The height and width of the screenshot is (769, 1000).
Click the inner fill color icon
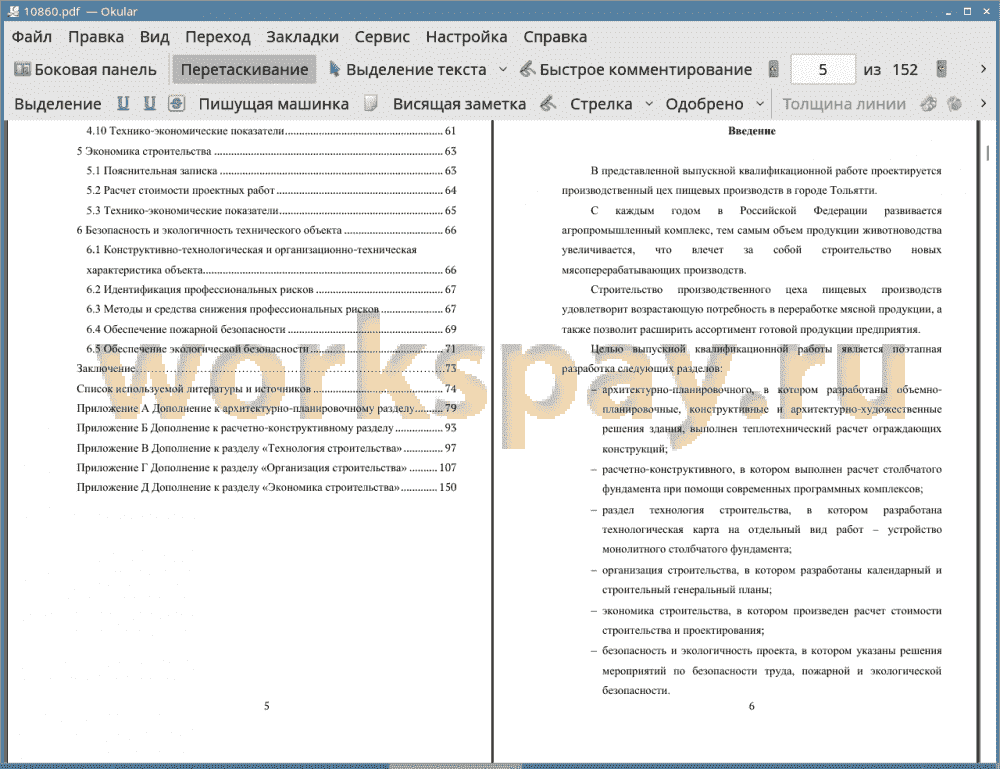[x=955, y=103]
